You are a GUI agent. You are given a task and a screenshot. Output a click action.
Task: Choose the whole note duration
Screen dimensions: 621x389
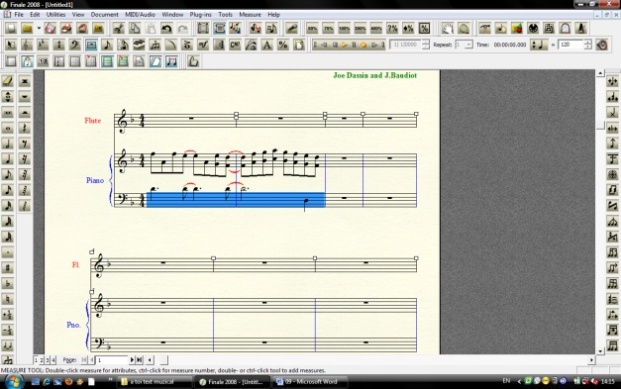point(8,128)
